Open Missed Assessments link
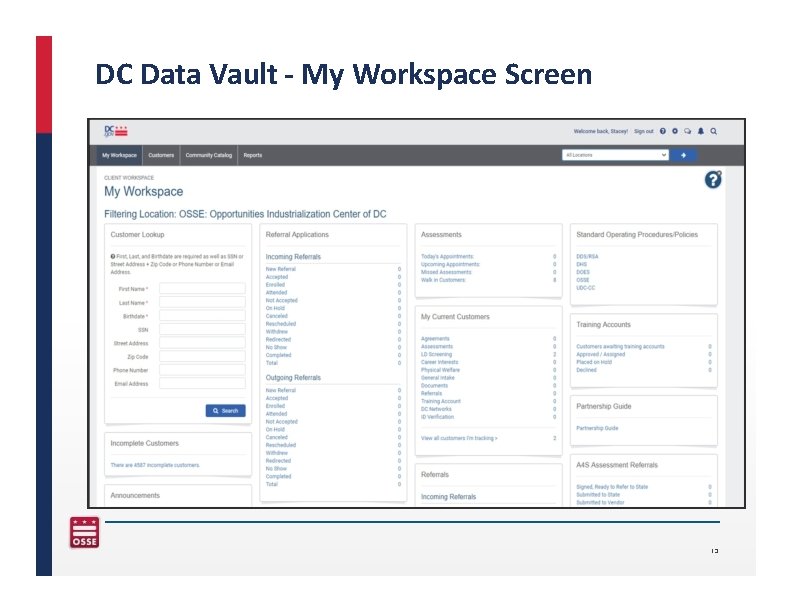 point(446,272)
